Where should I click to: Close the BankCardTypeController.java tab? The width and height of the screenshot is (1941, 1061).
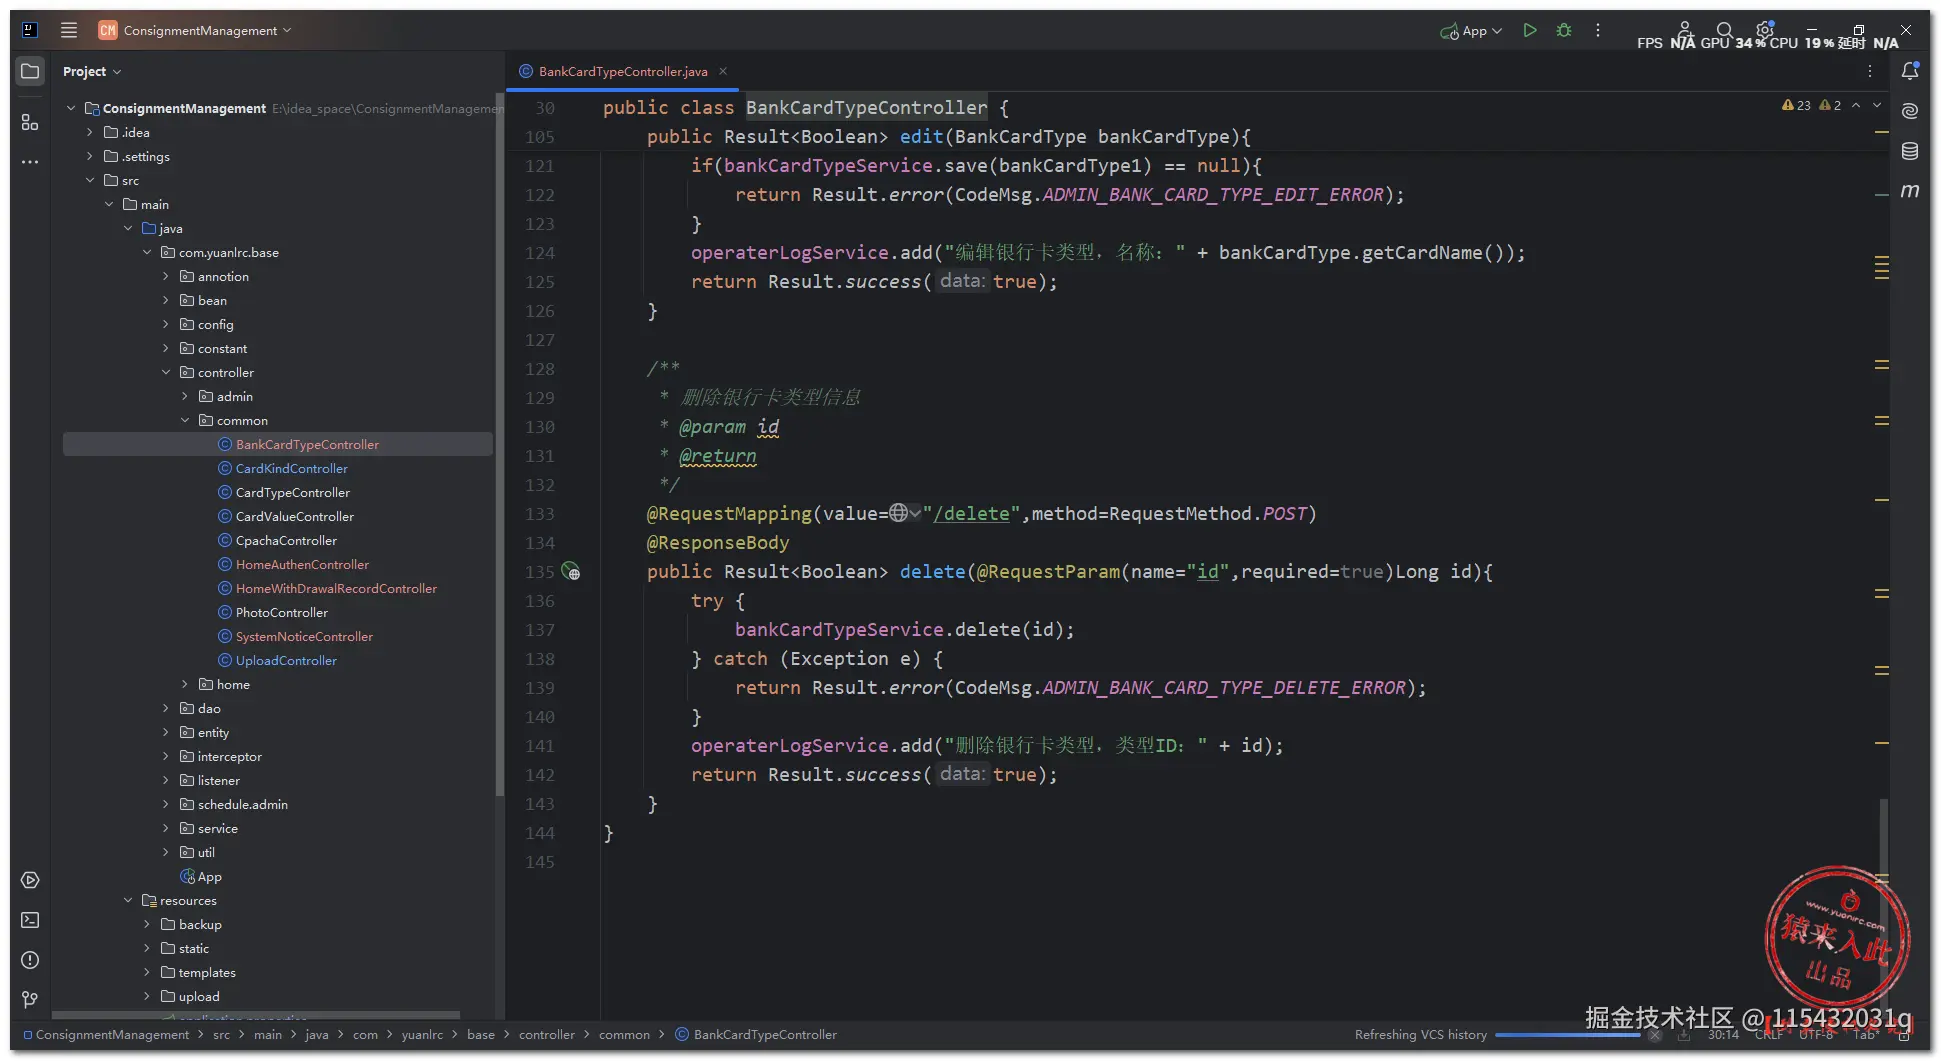[723, 71]
